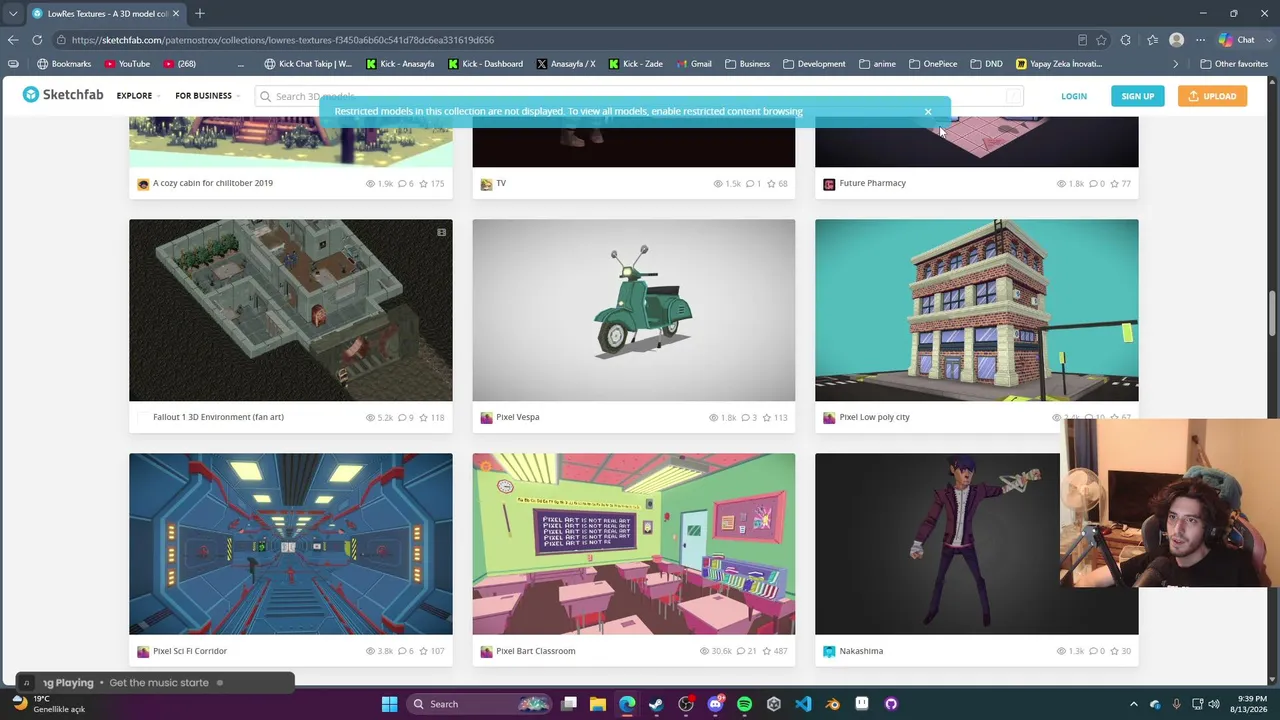Click the author avatar beside Pixel Bart Classroom
Viewport: 1280px width, 720px height.
click(486, 652)
